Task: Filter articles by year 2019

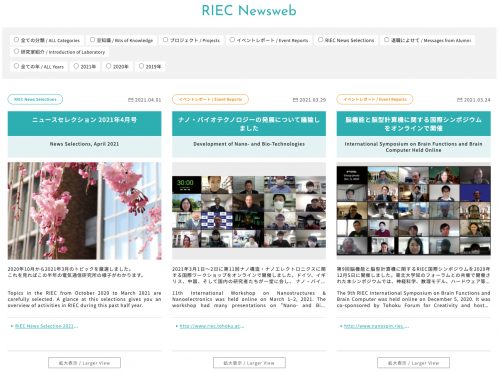Action: (141, 66)
